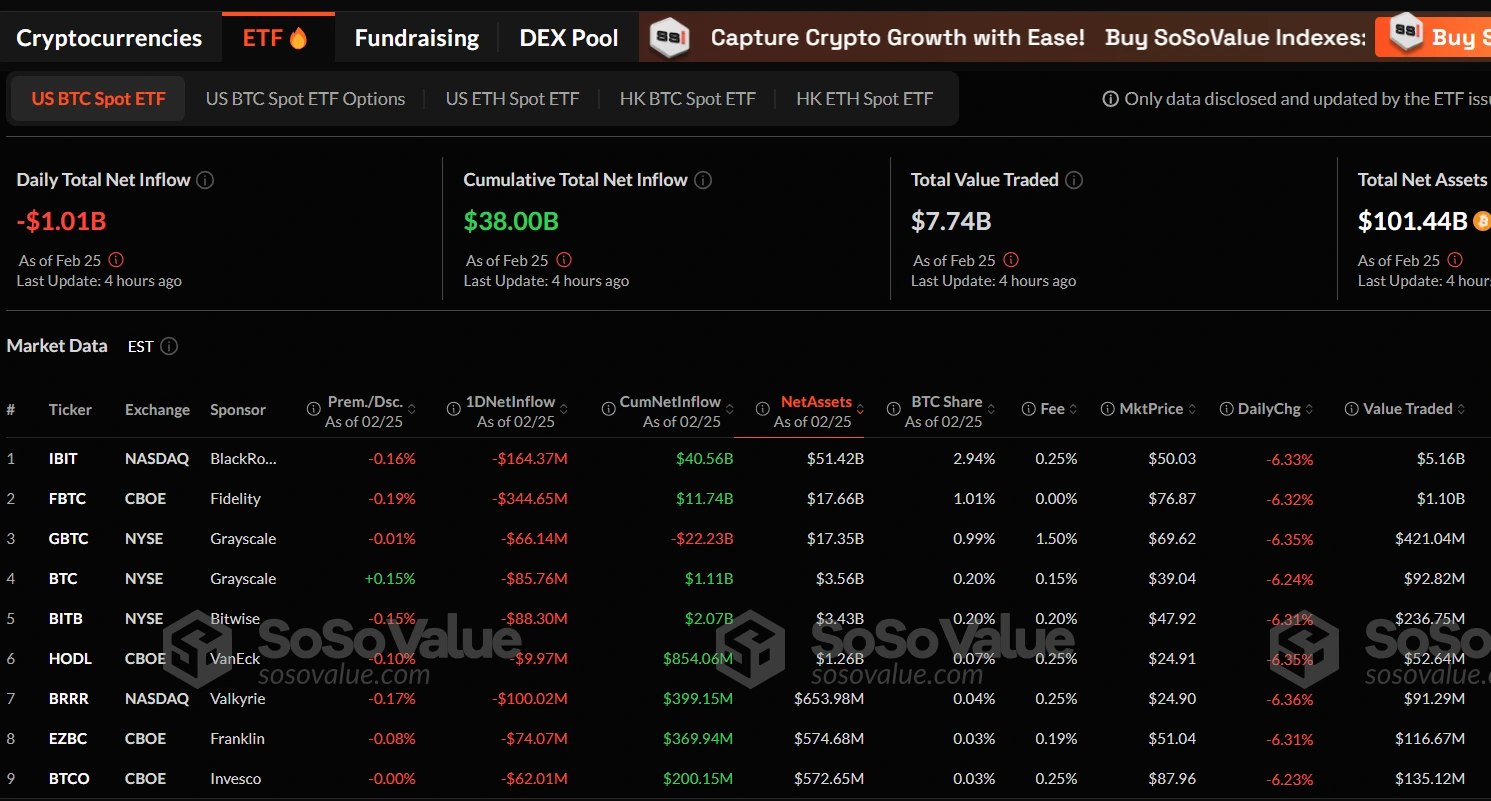Click the orange Buy button in banner
Image resolution: width=1491 pixels, height=801 pixels.
1434,37
